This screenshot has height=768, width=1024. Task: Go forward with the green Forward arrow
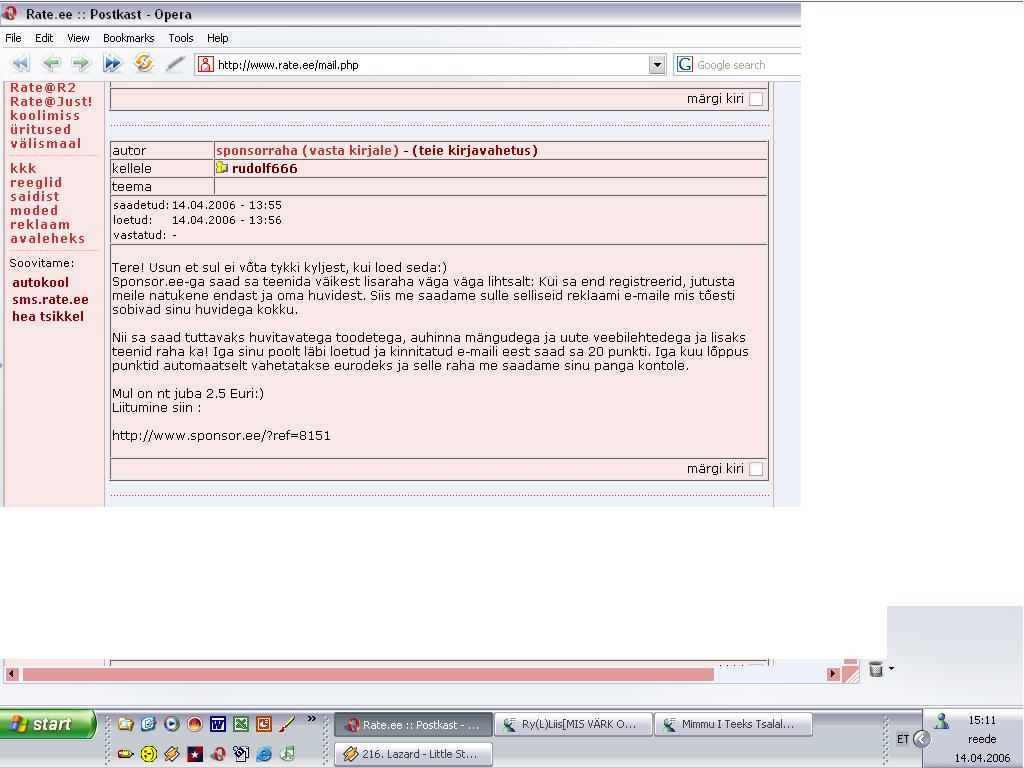tap(81, 63)
